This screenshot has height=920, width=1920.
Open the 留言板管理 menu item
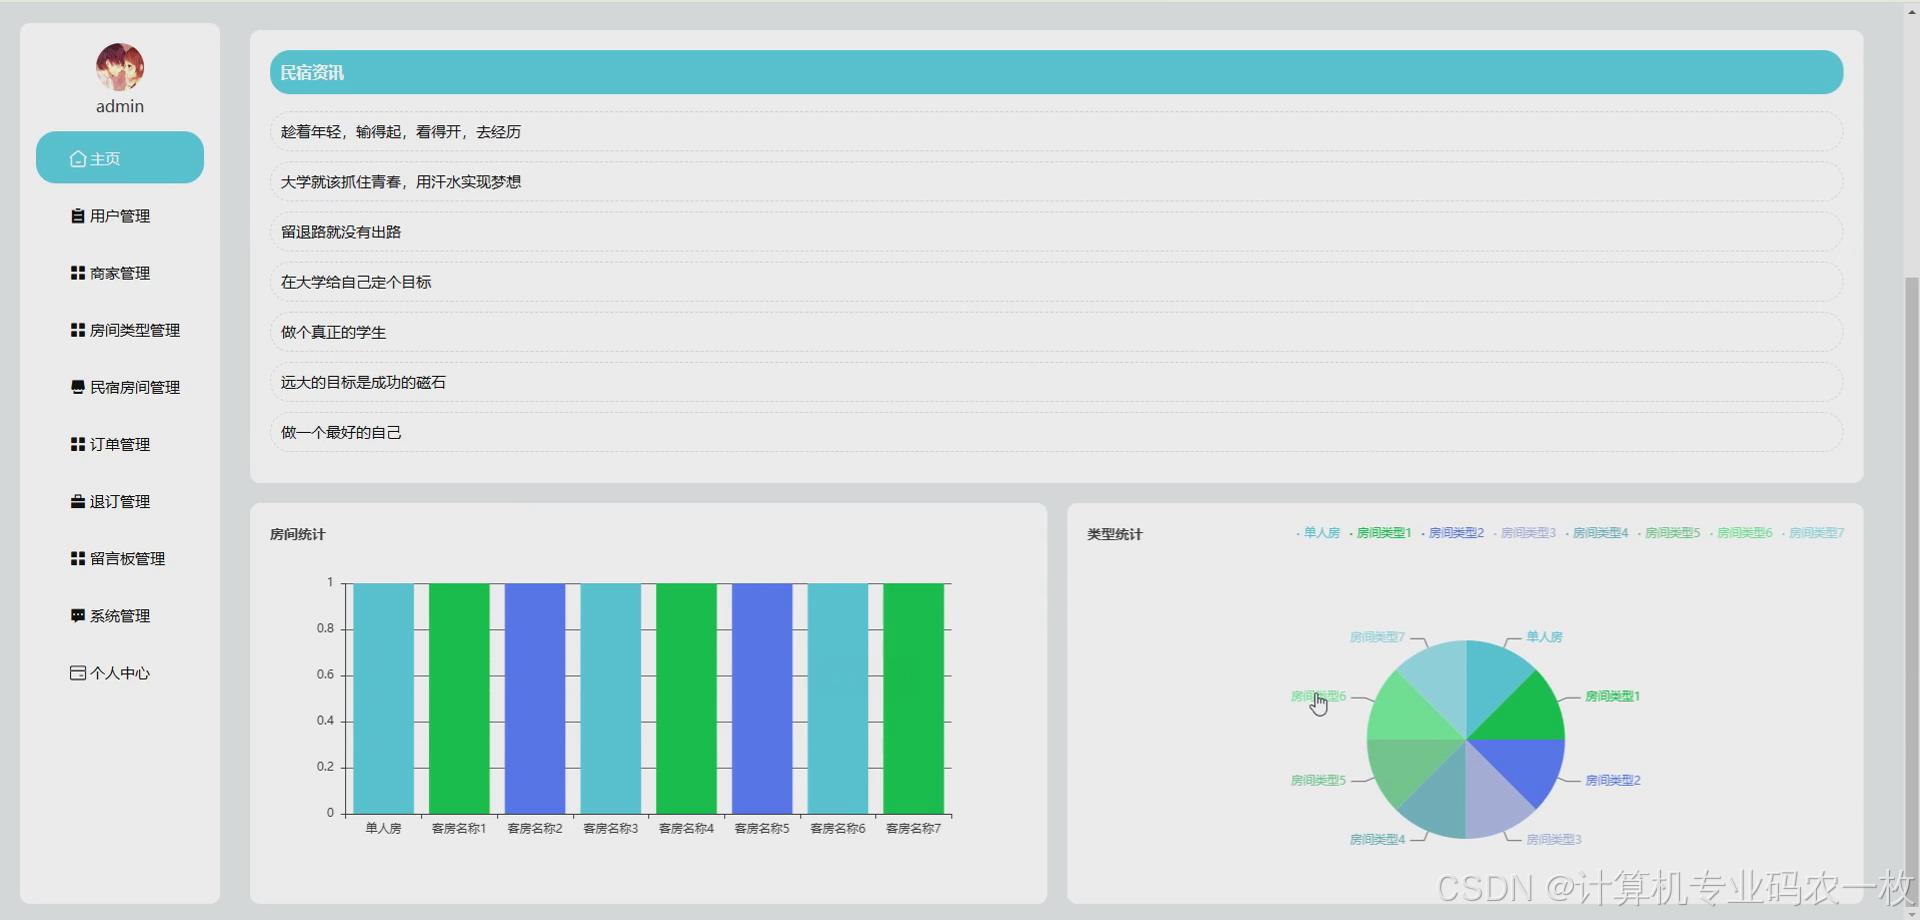point(119,559)
